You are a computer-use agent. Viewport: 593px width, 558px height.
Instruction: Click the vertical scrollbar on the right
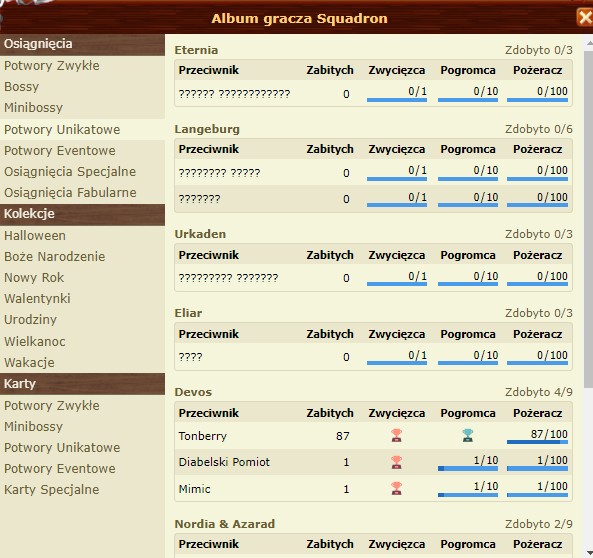588,219
